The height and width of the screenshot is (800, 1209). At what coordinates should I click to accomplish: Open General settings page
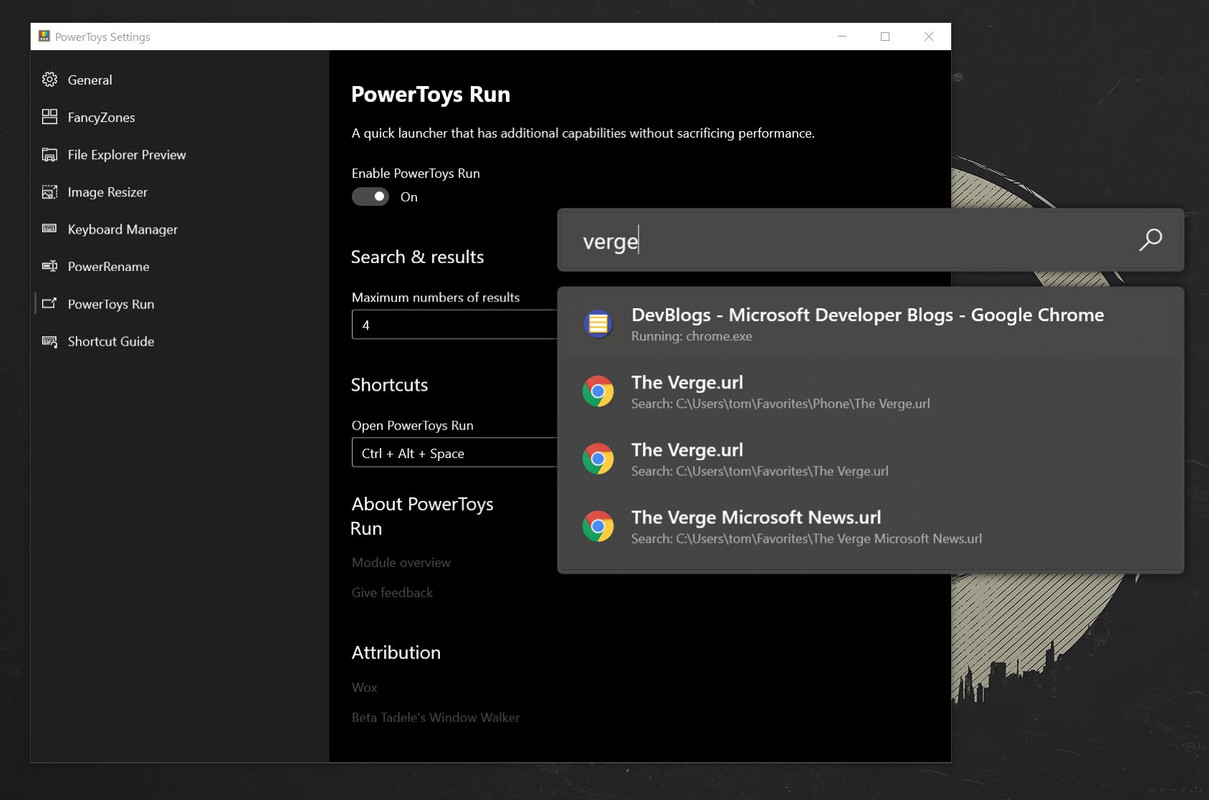[180, 79]
